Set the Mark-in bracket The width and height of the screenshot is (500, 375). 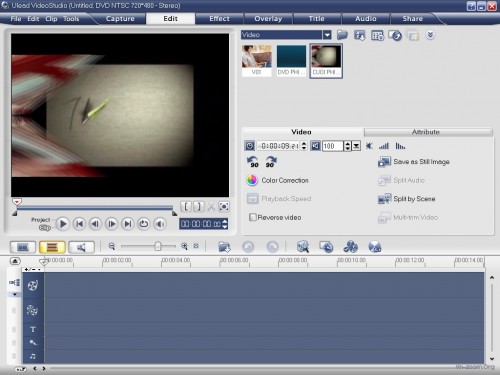click(186, 207)
